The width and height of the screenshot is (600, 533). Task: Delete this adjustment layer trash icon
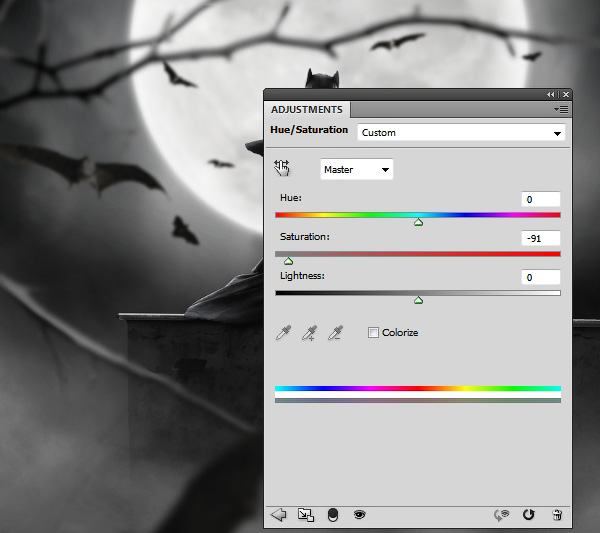[558, 515]
